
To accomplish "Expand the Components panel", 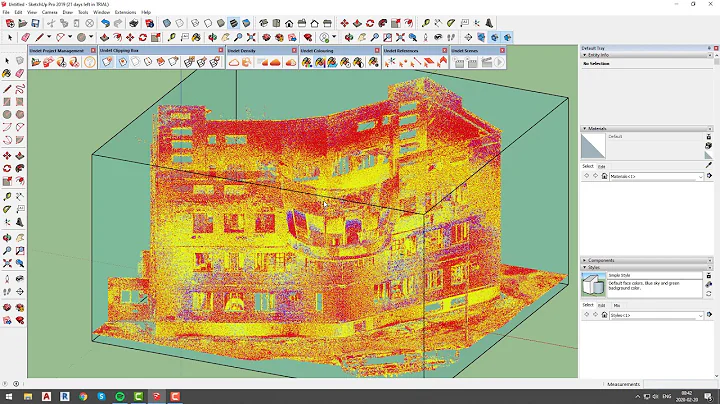I will coord(584,260).
